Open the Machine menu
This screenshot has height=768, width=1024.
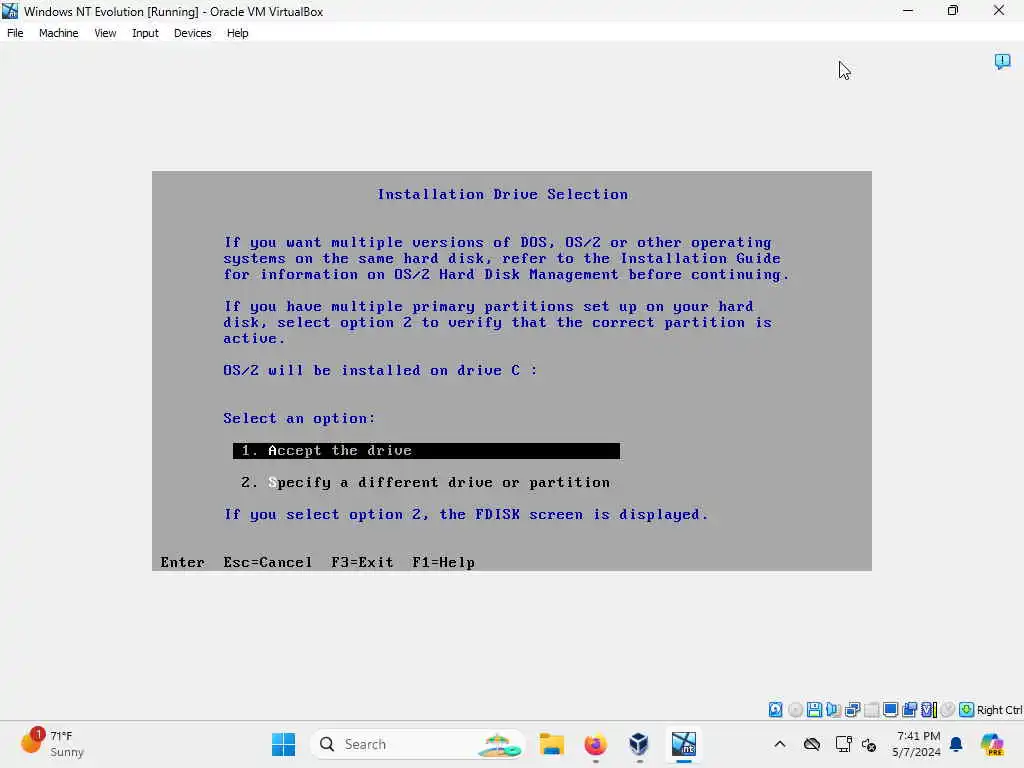(58, 33)
